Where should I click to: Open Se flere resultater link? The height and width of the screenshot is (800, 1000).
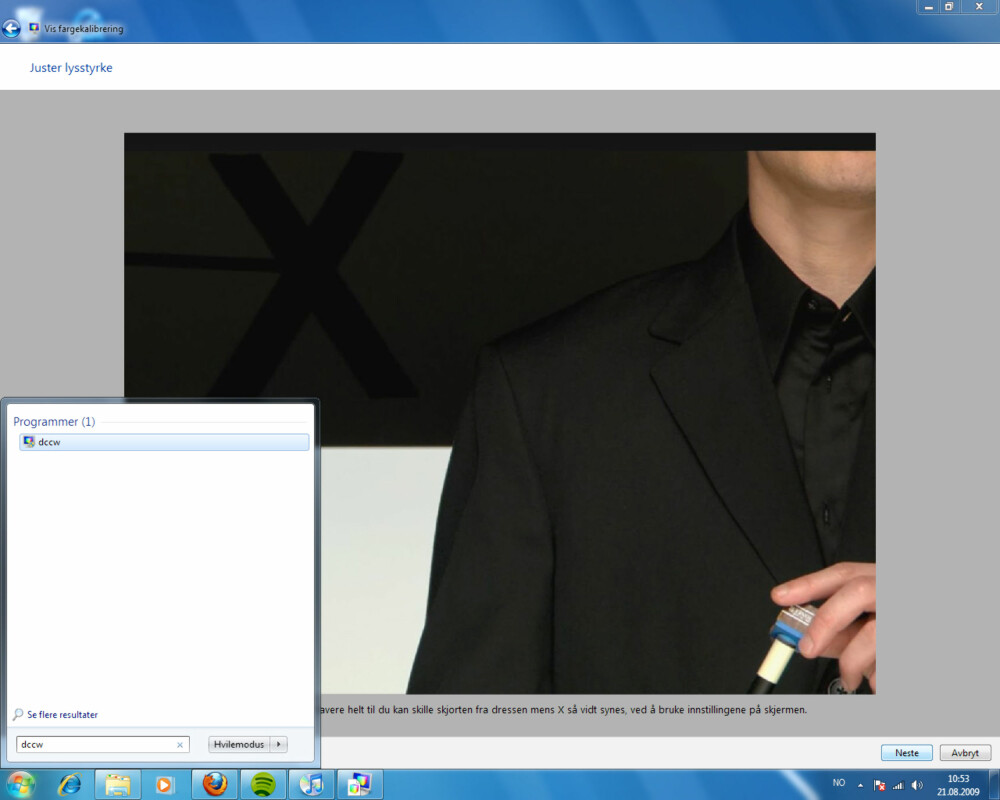point(62,715)
